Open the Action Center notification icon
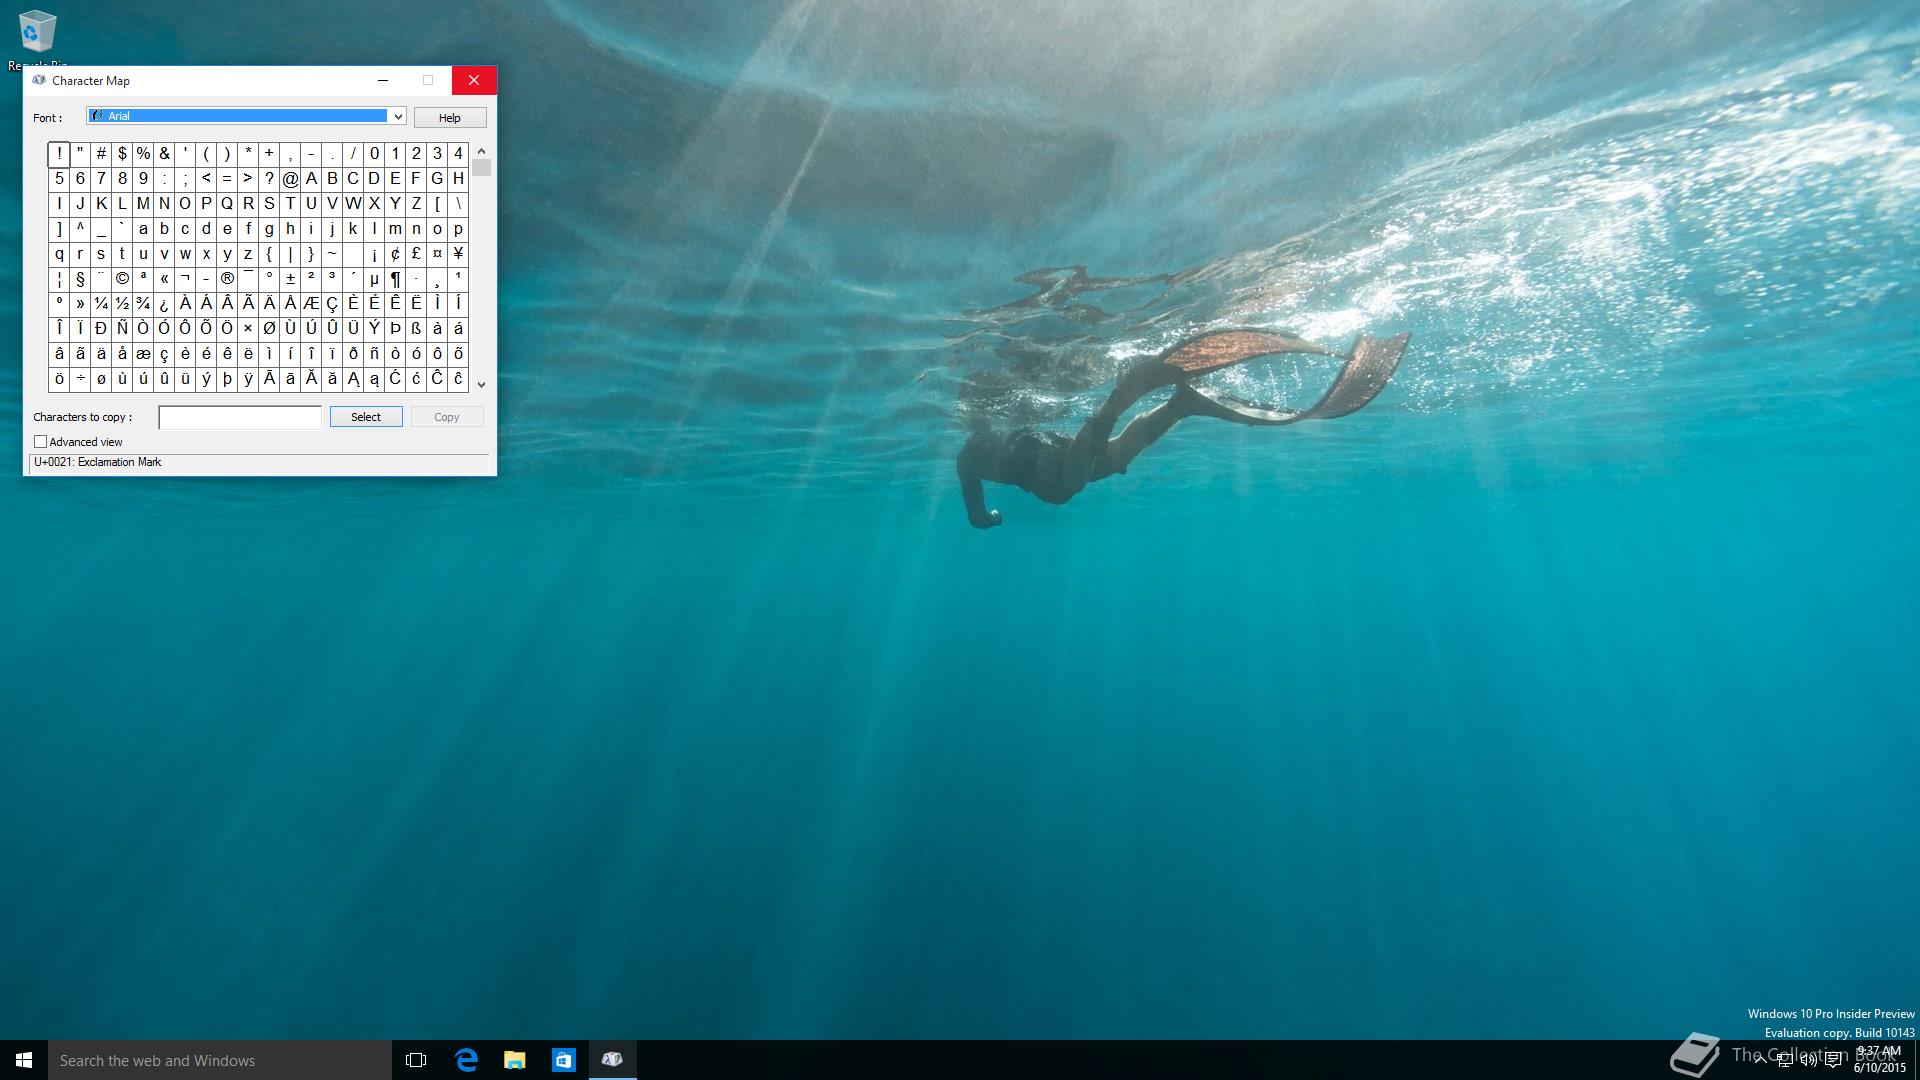1920x1080 pixels. (x=1833, y=1060)
